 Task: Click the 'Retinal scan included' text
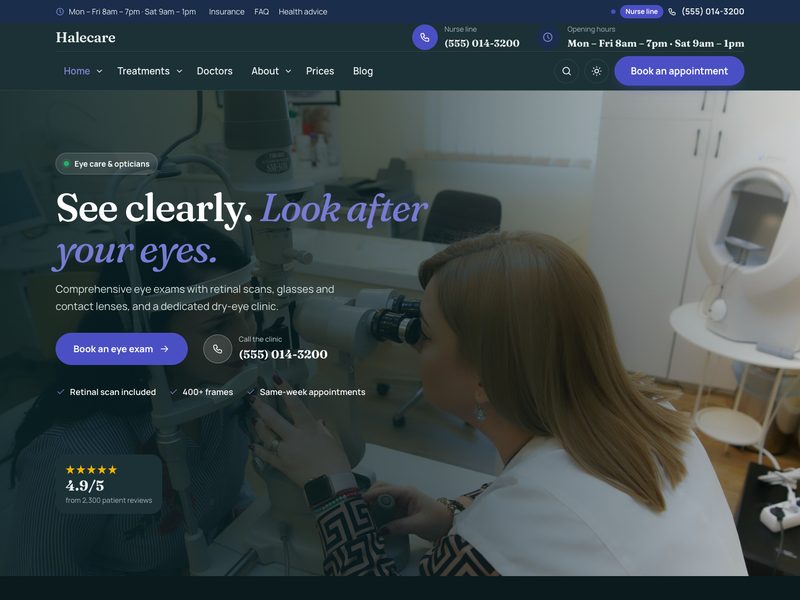pos(113,392)
